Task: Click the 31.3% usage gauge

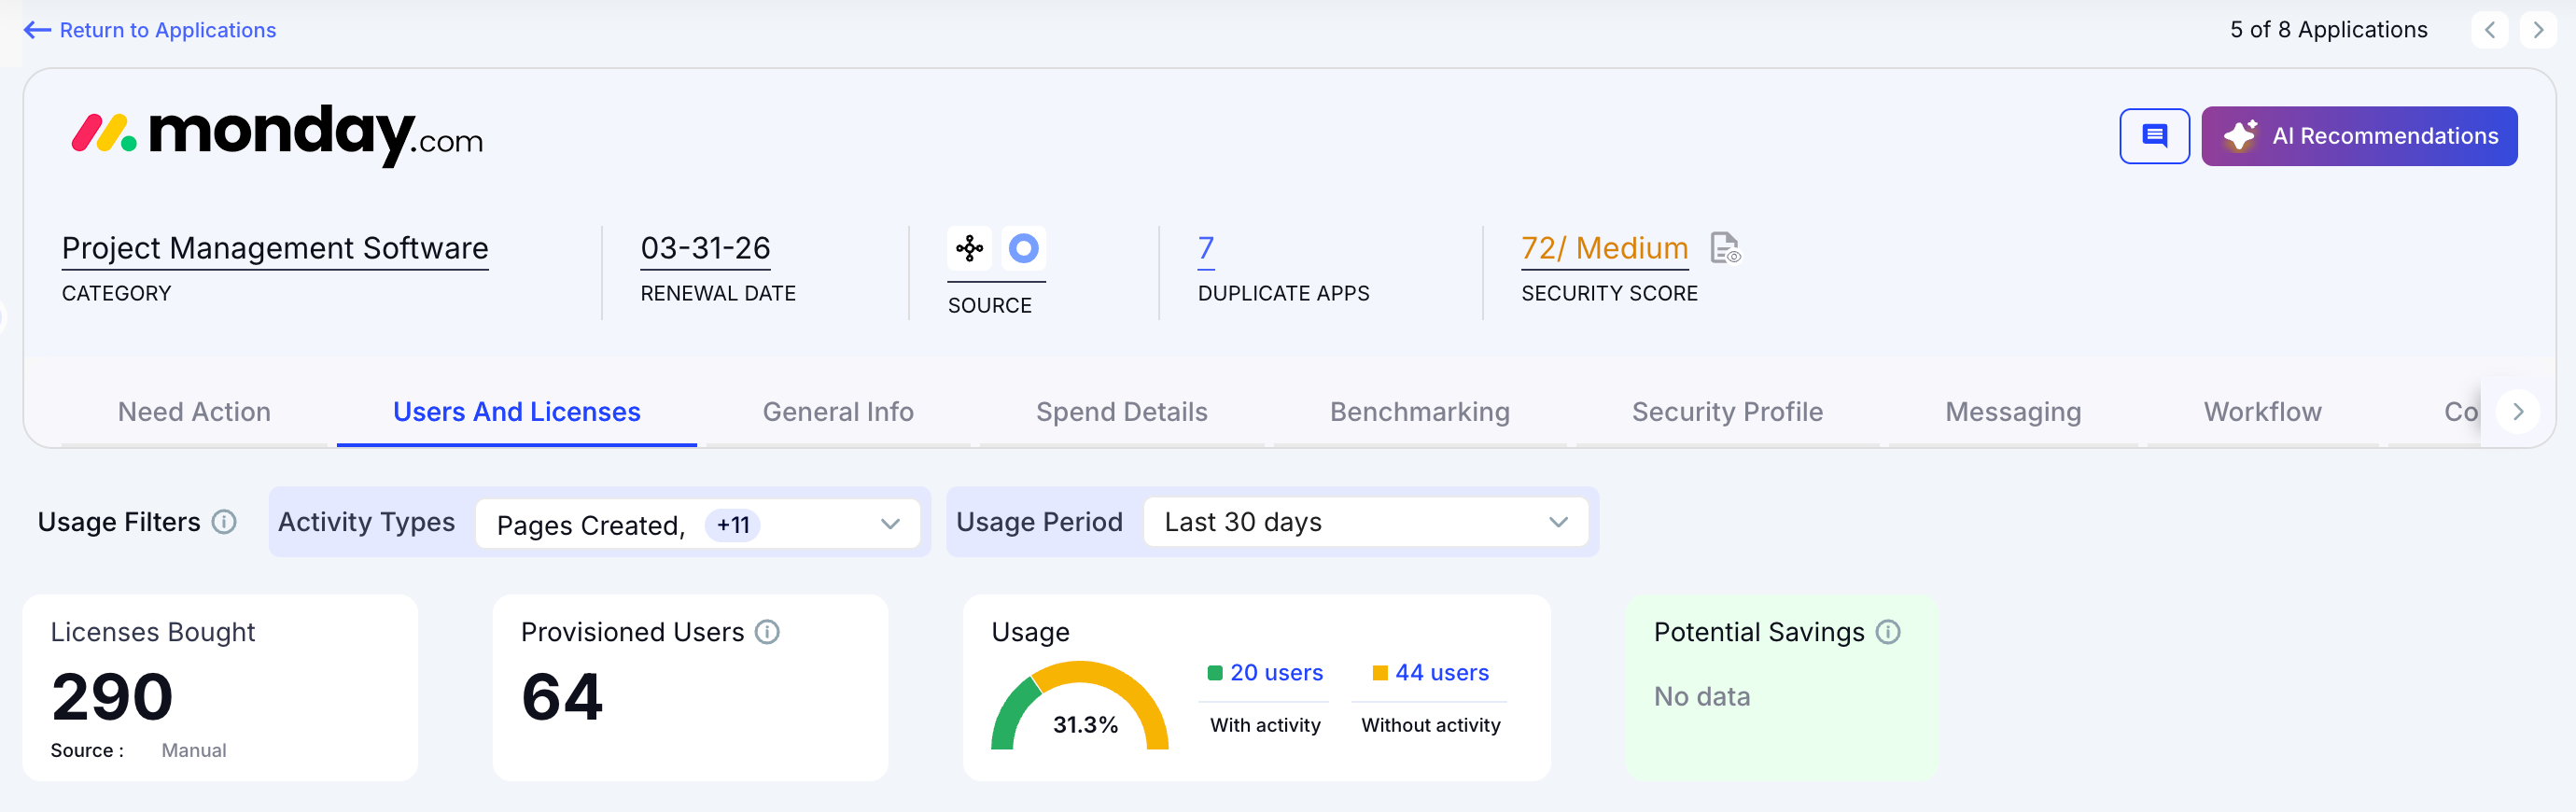Action: click(1080, 706)
